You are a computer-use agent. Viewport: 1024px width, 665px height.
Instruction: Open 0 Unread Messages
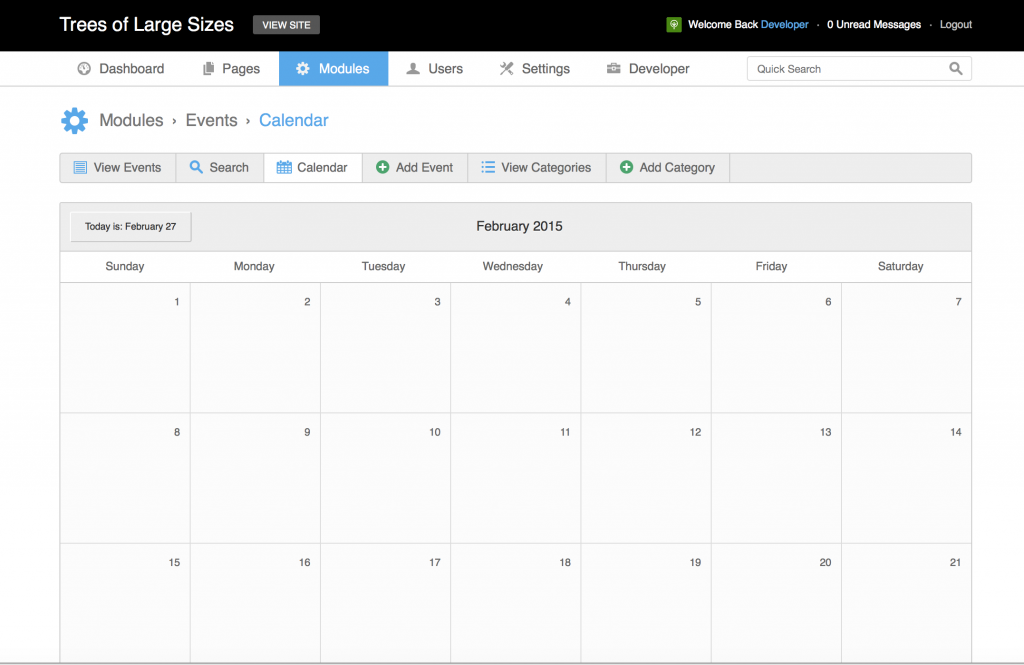(x=874, y=25)
